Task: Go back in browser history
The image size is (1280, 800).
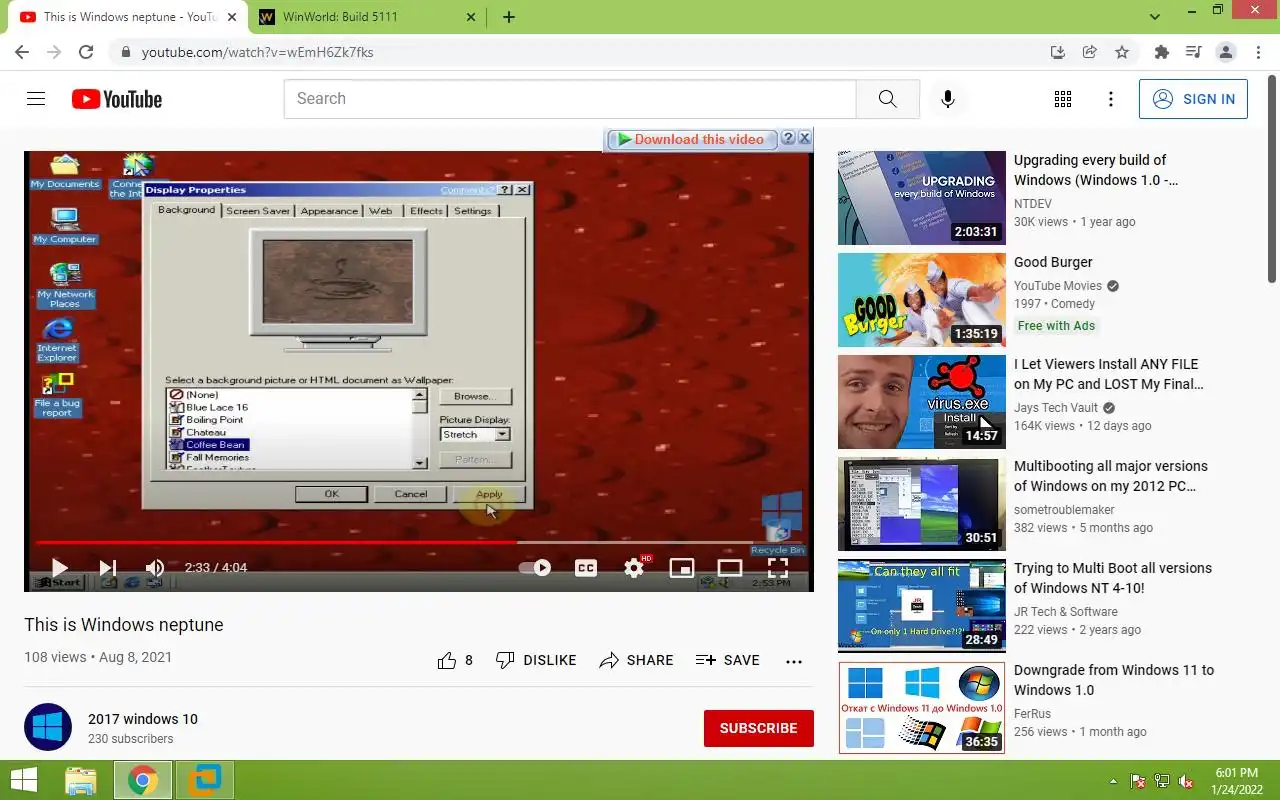Action: (22, 52)
